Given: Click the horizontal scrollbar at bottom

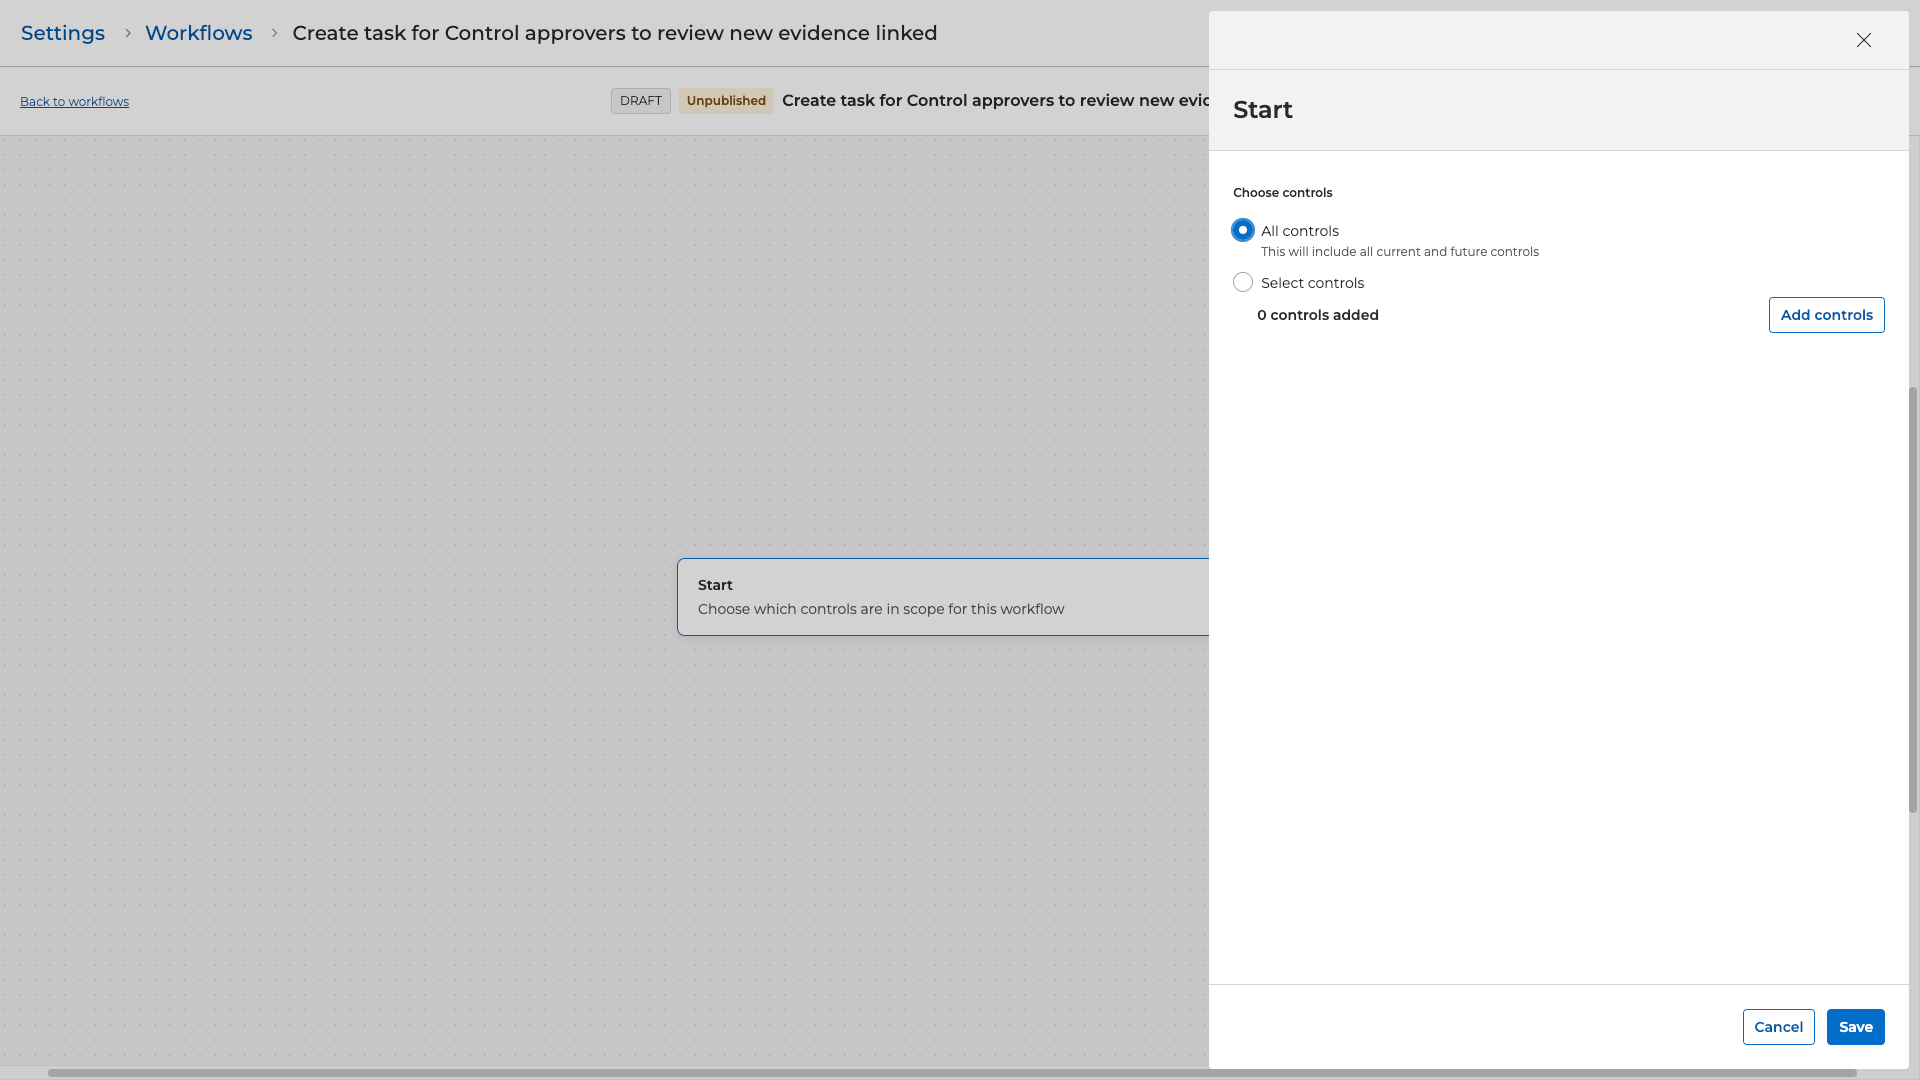Looking at the screenshot, I should [x=950, y=1073].
